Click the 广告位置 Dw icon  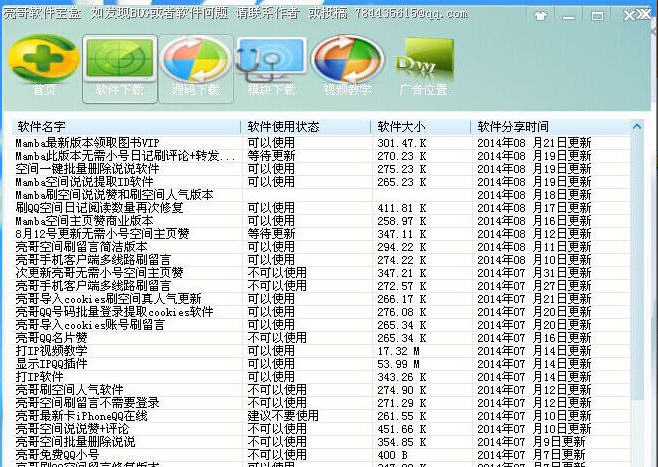424,67
